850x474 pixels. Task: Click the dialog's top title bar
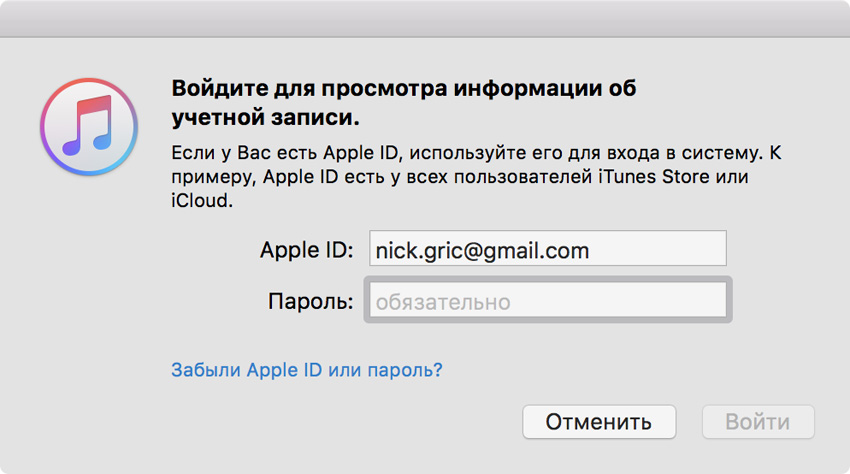click(x=425, y=18)
